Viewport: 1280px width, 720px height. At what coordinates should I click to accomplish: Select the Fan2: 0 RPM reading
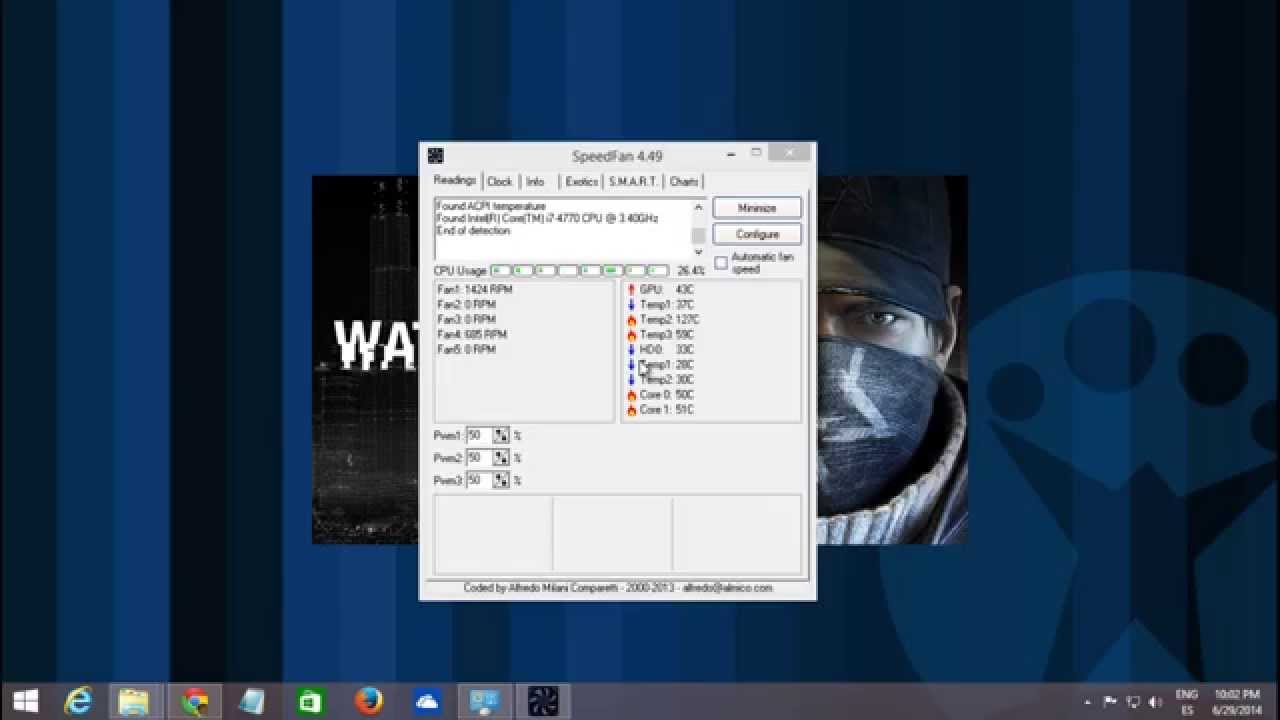(x=466, y=305)
